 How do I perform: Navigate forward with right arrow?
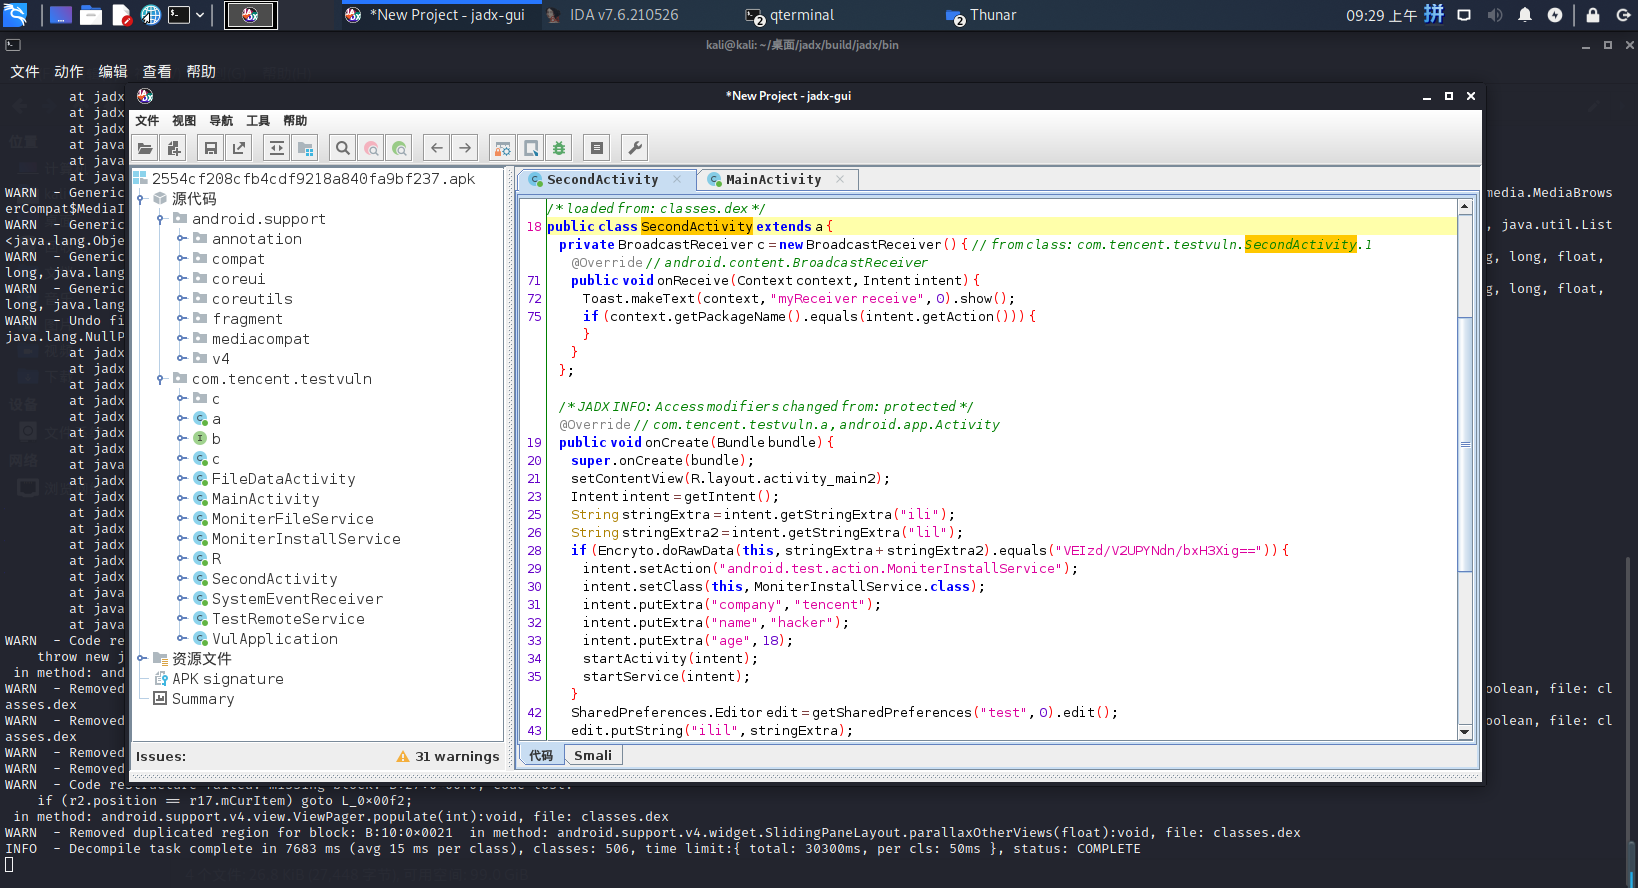(465, 148)
